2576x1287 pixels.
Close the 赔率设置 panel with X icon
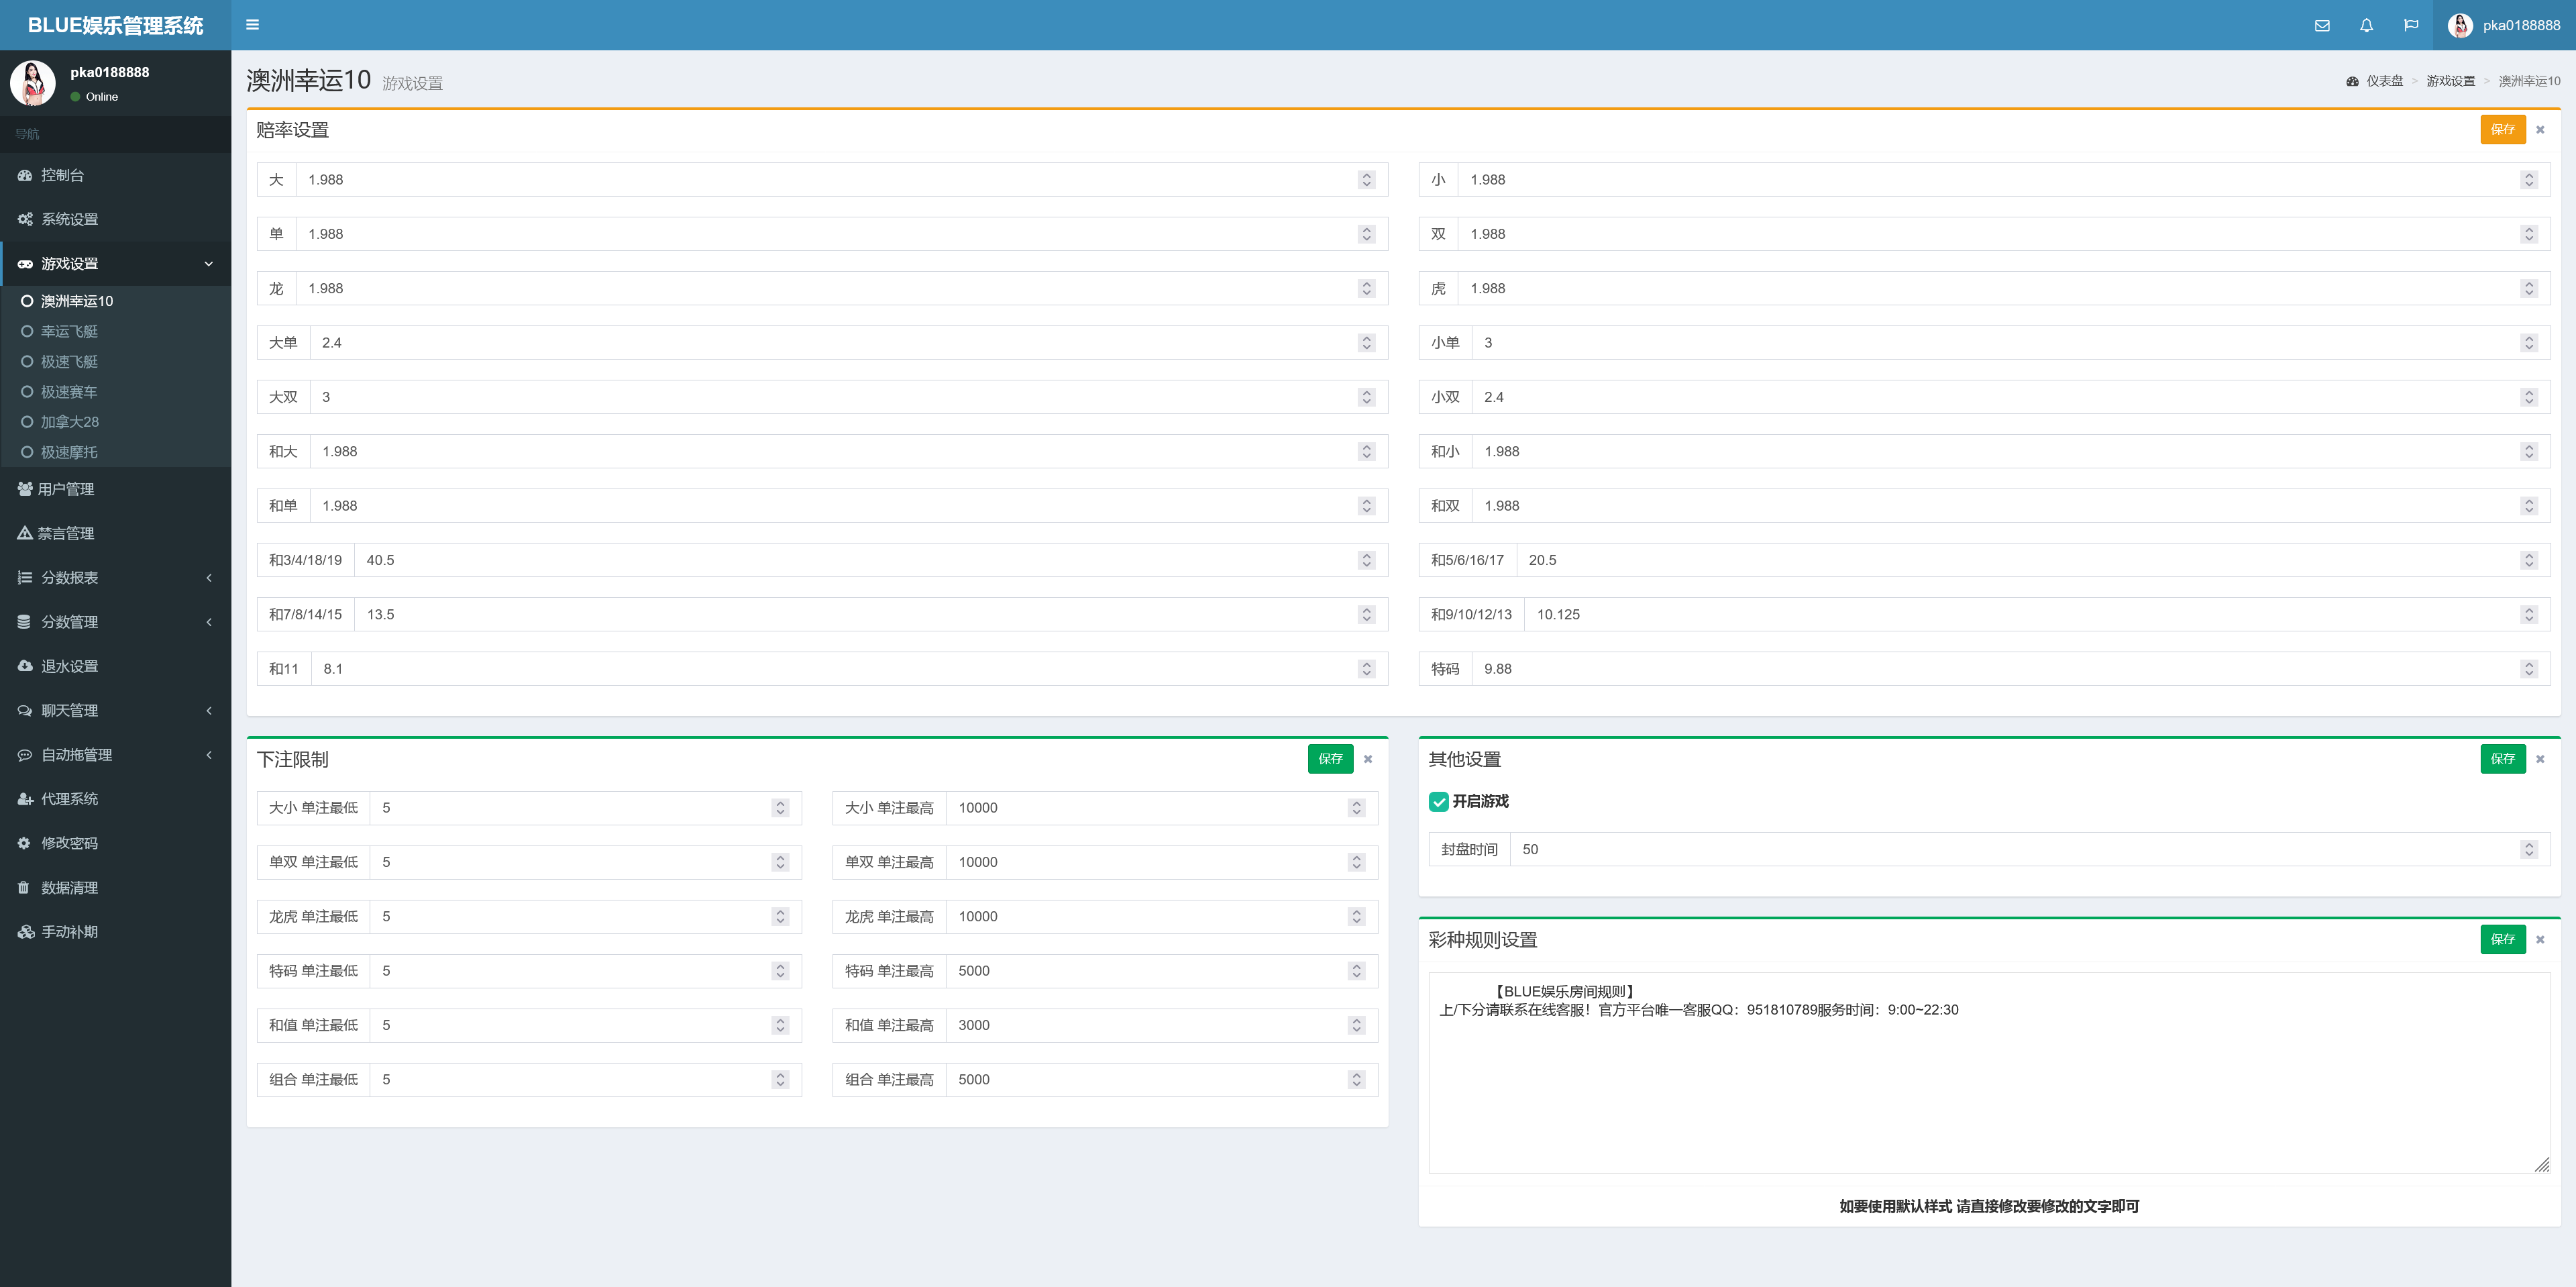coord(2540,130)
